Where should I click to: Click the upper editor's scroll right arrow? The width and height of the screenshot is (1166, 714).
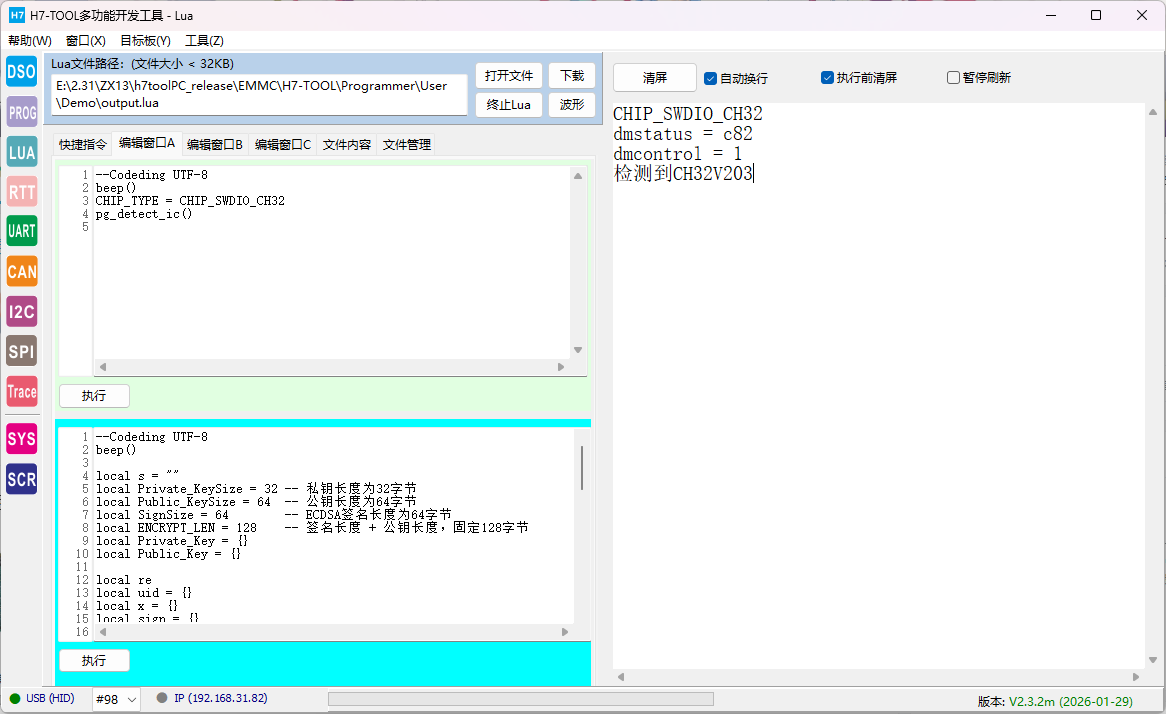point(561,367)
